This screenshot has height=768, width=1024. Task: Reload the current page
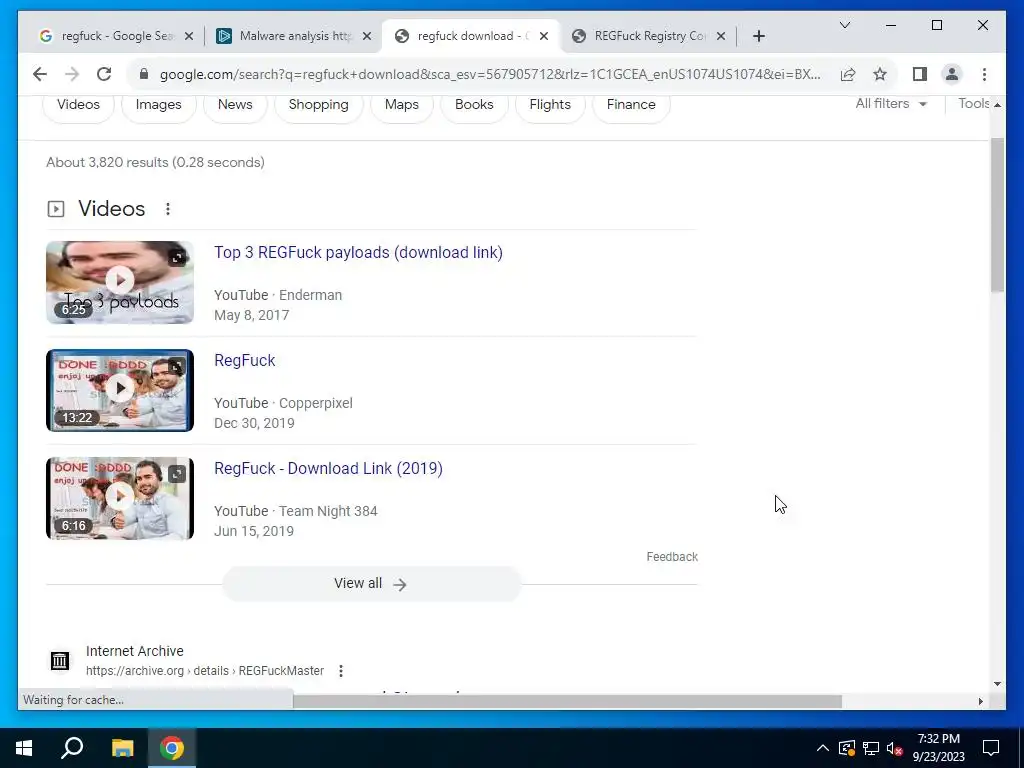104,74
